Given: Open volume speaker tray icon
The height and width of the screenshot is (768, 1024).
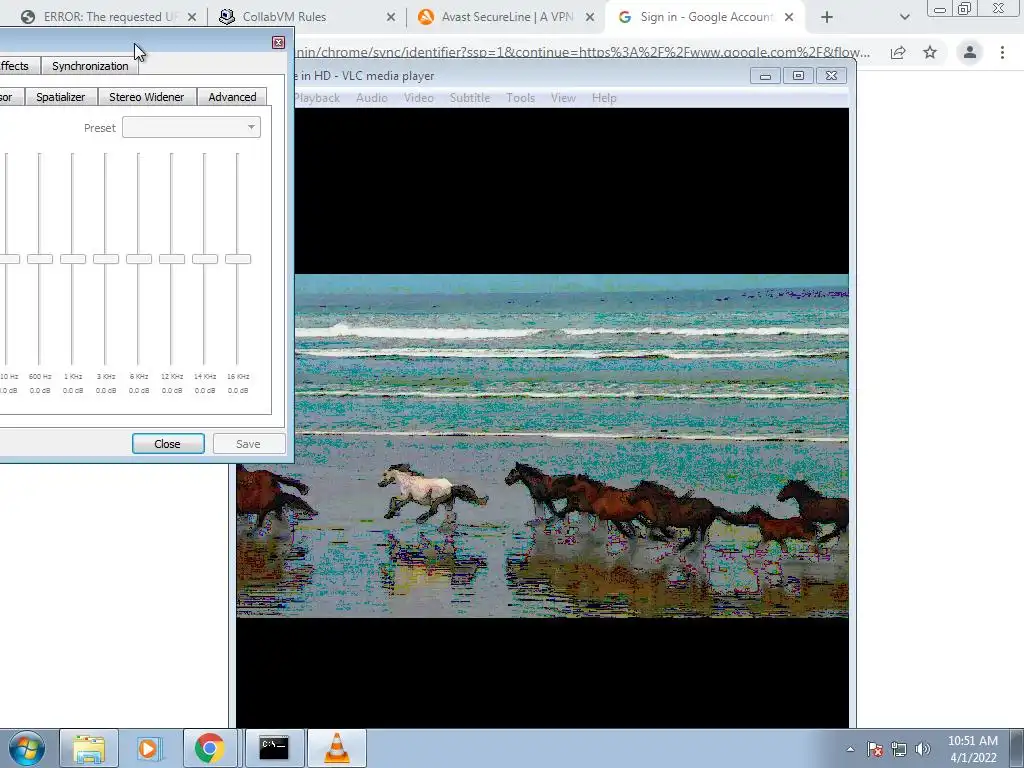Looking at the screenshot, I should click(923, 749).
